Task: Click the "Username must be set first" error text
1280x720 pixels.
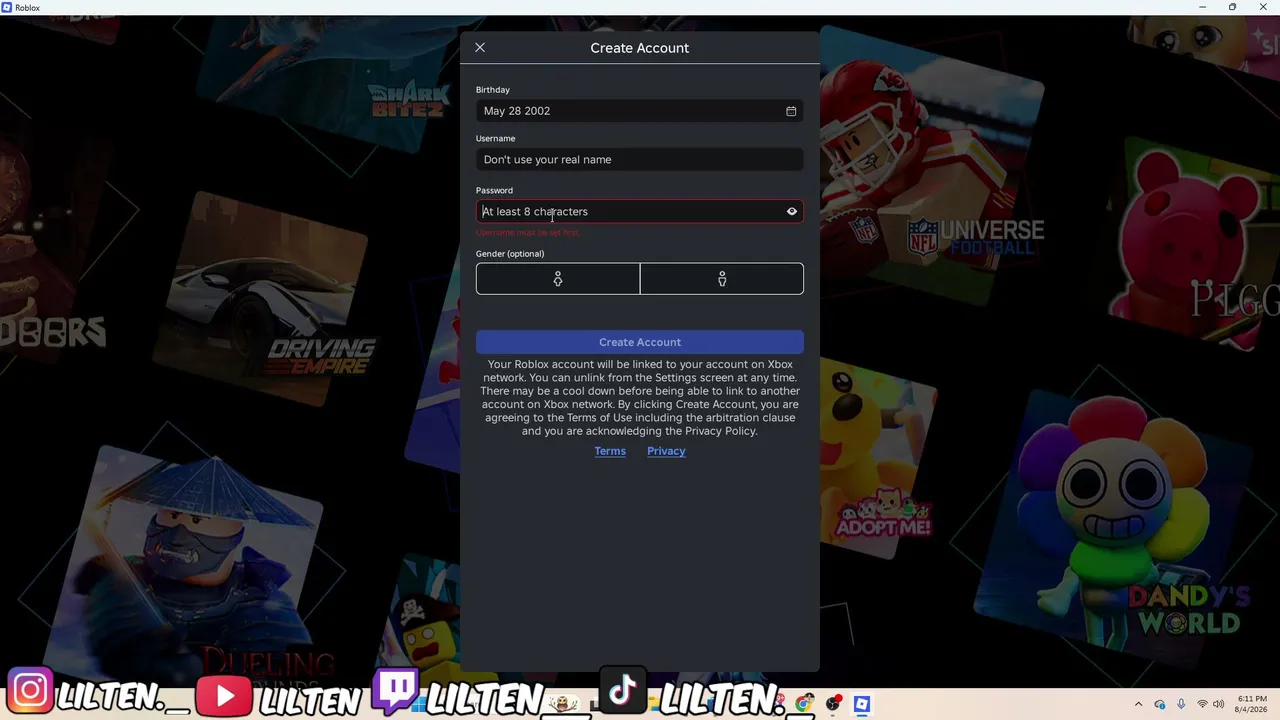Action: pyautogui.click(x=527, y=233)
